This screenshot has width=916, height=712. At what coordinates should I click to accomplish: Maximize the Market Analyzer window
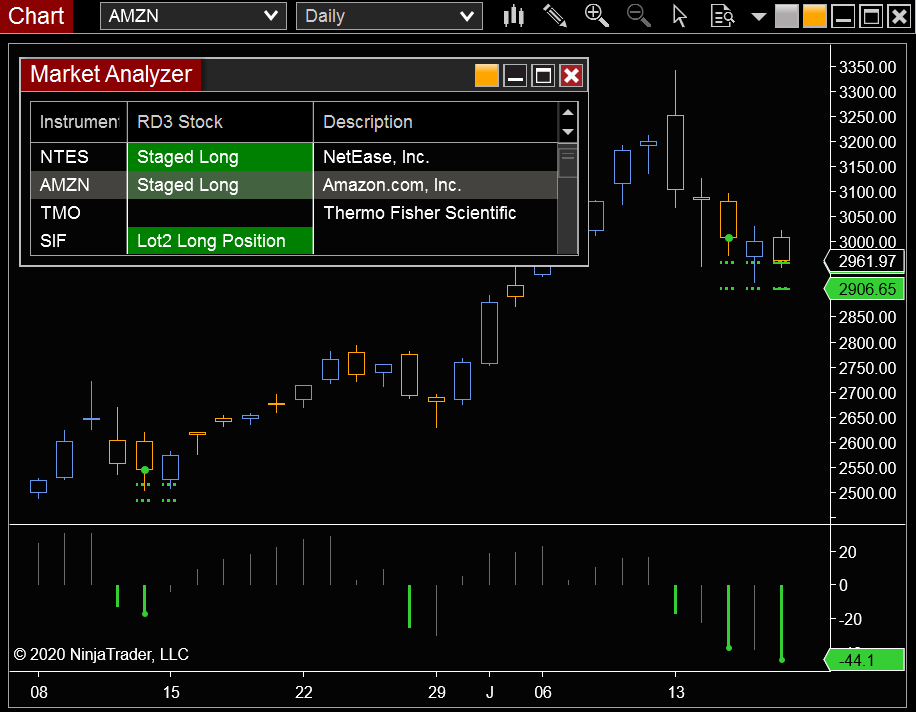tap(543, 75)
